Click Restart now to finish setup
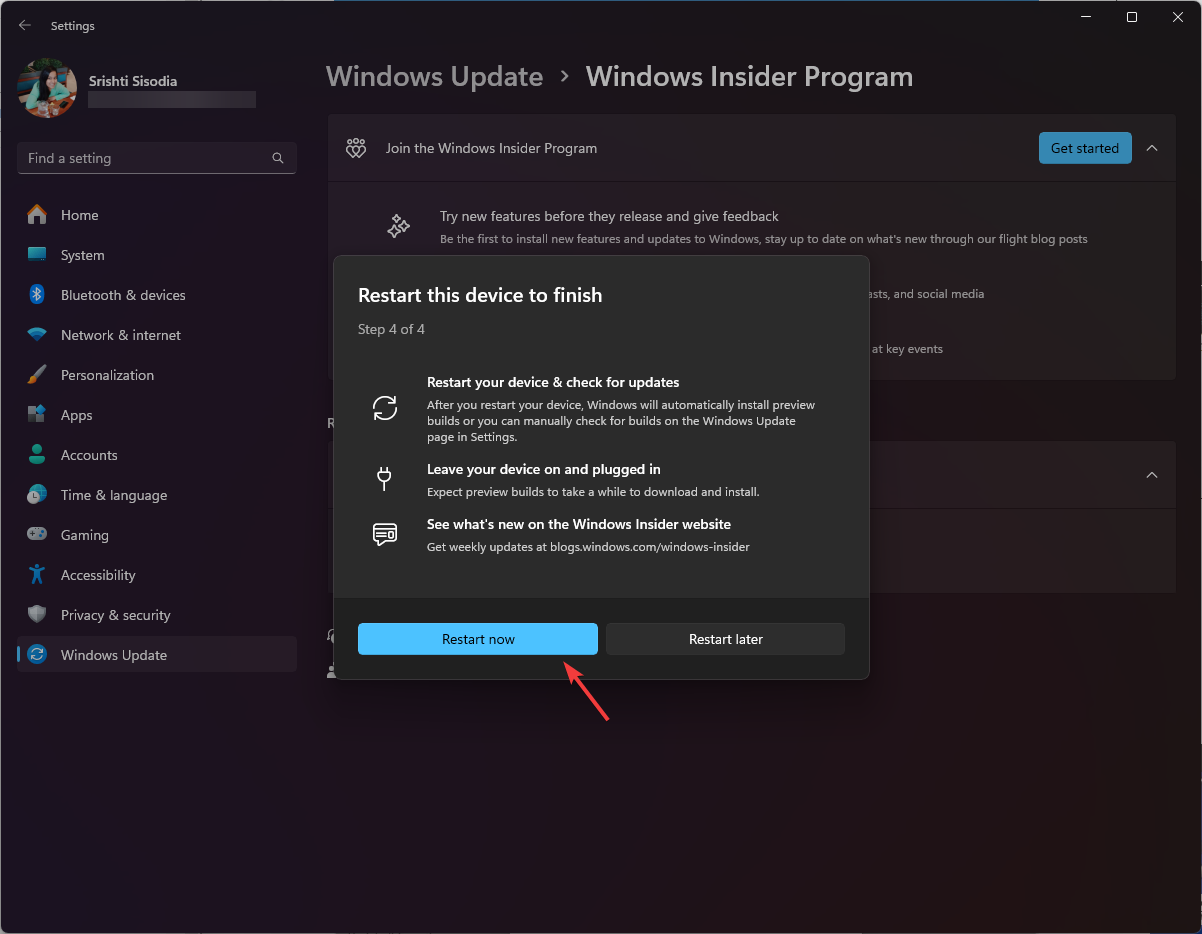Screen dimensions: 1202x934 pos(477,638)
